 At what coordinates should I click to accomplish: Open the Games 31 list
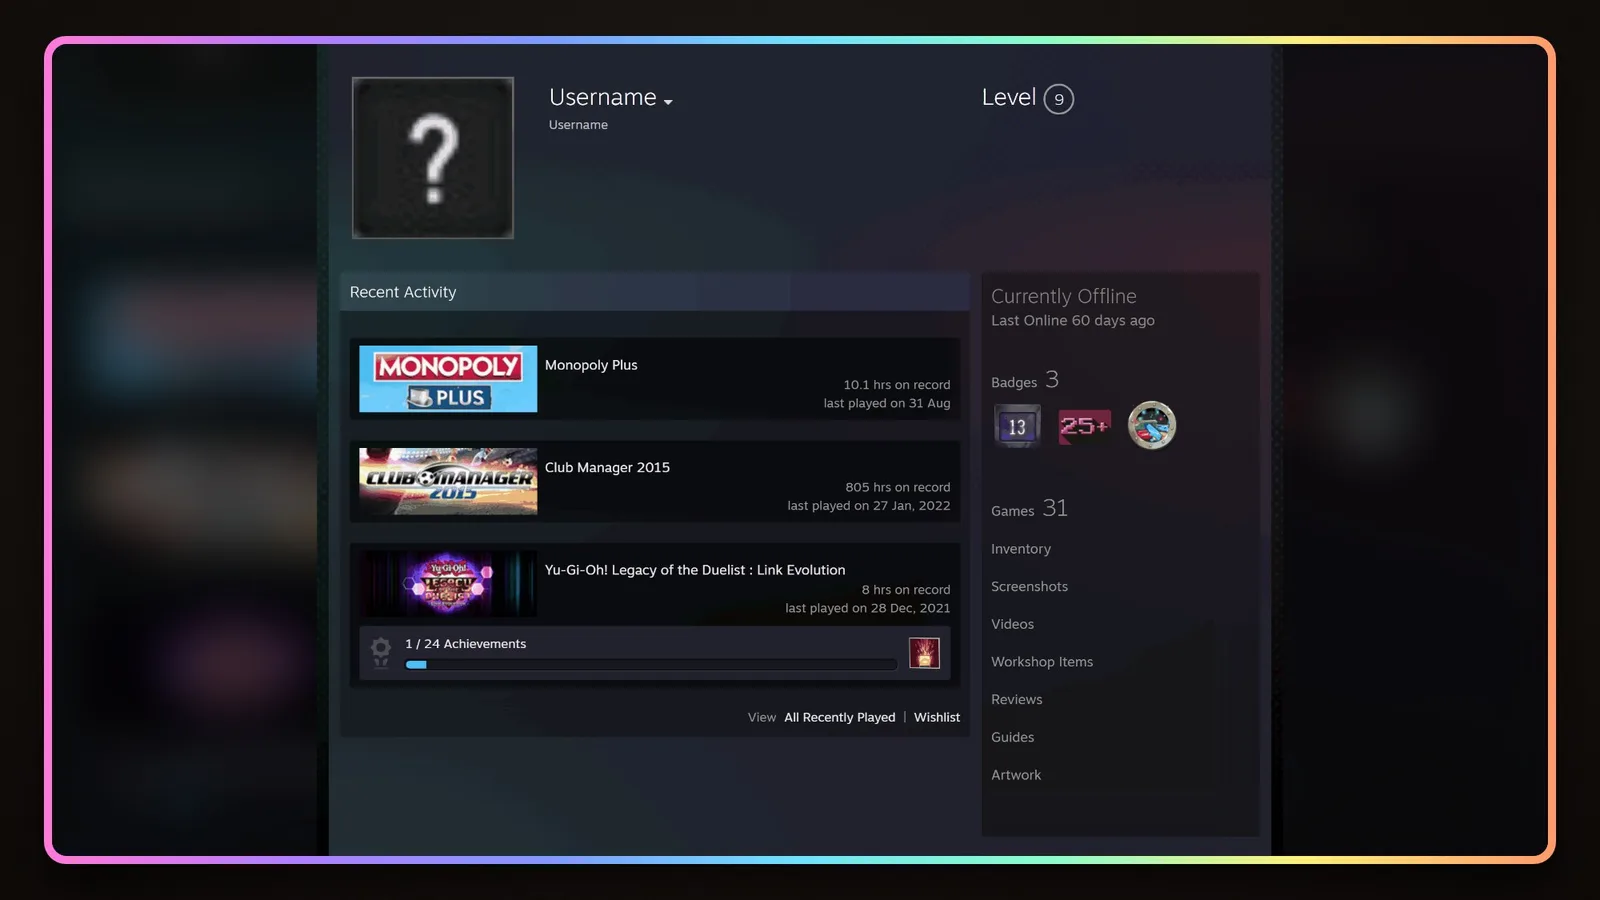(1029, 508)
